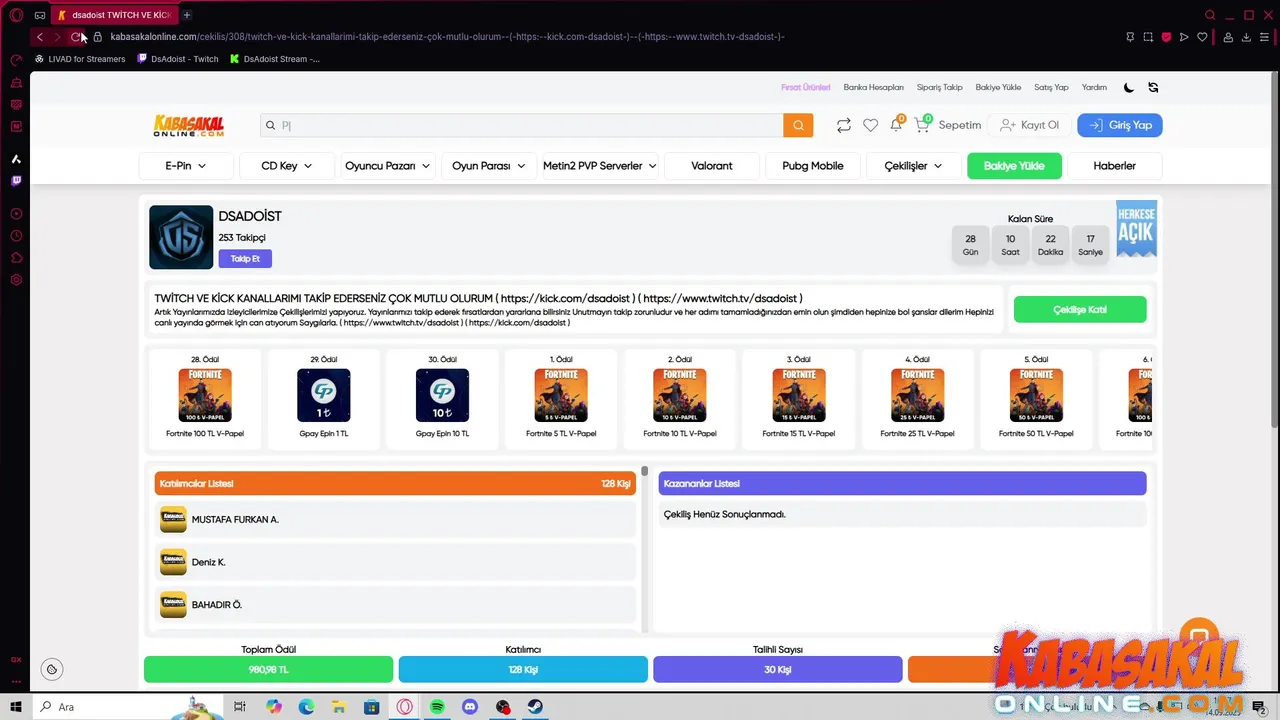Click the refresh arrows icon beside Yardım

coord(1153,87)
